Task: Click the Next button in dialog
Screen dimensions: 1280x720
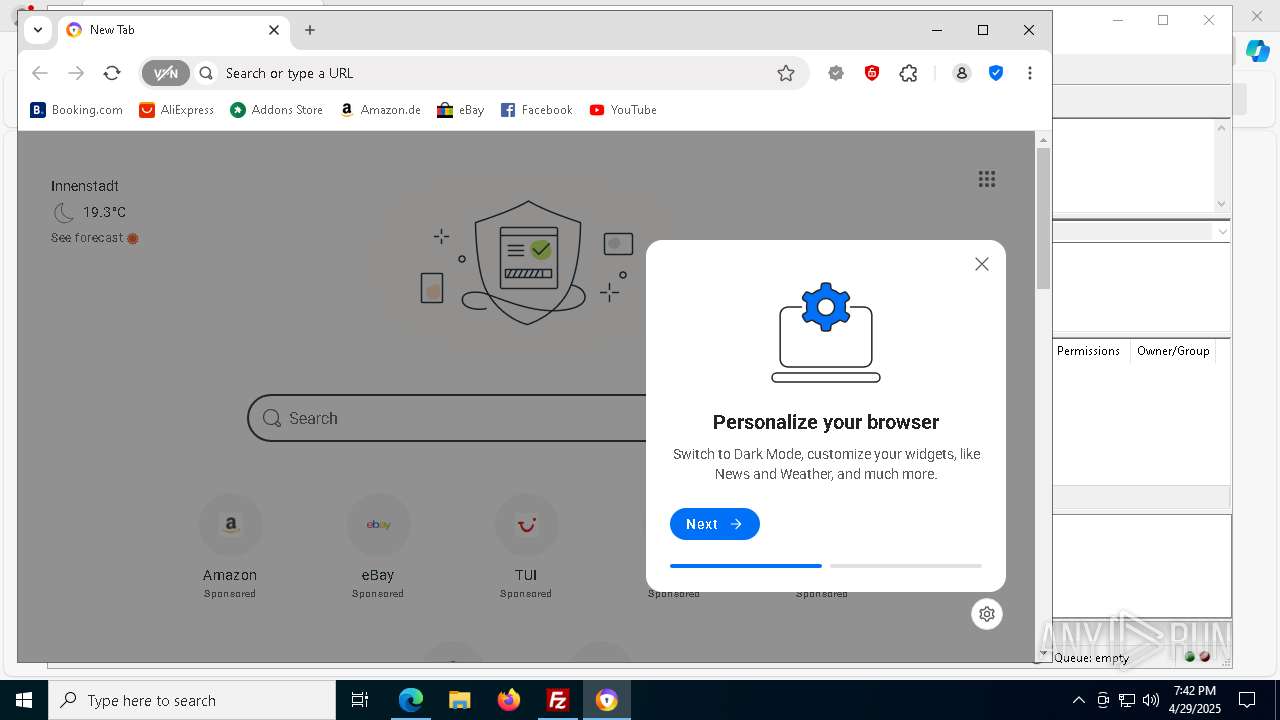Action: 715,524
